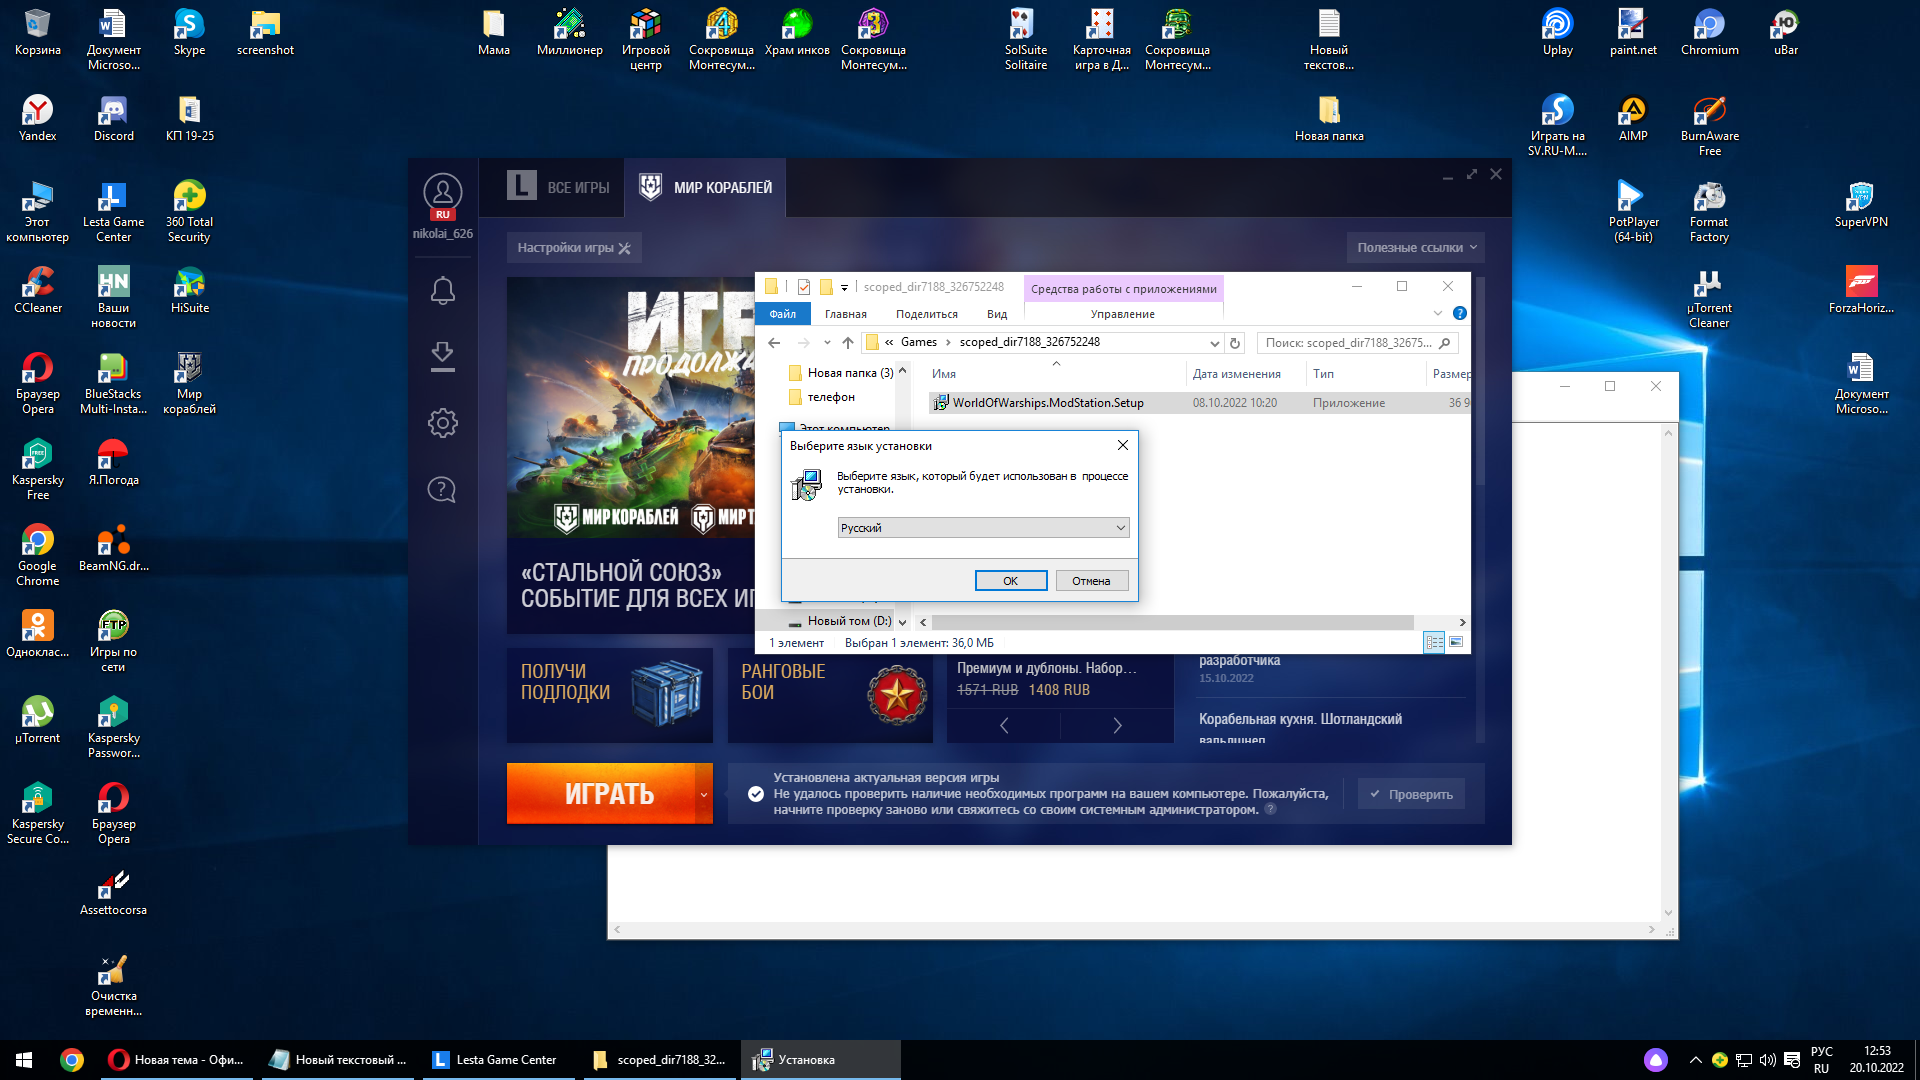Click the ИГРАТЬ play button

point(601,794)
